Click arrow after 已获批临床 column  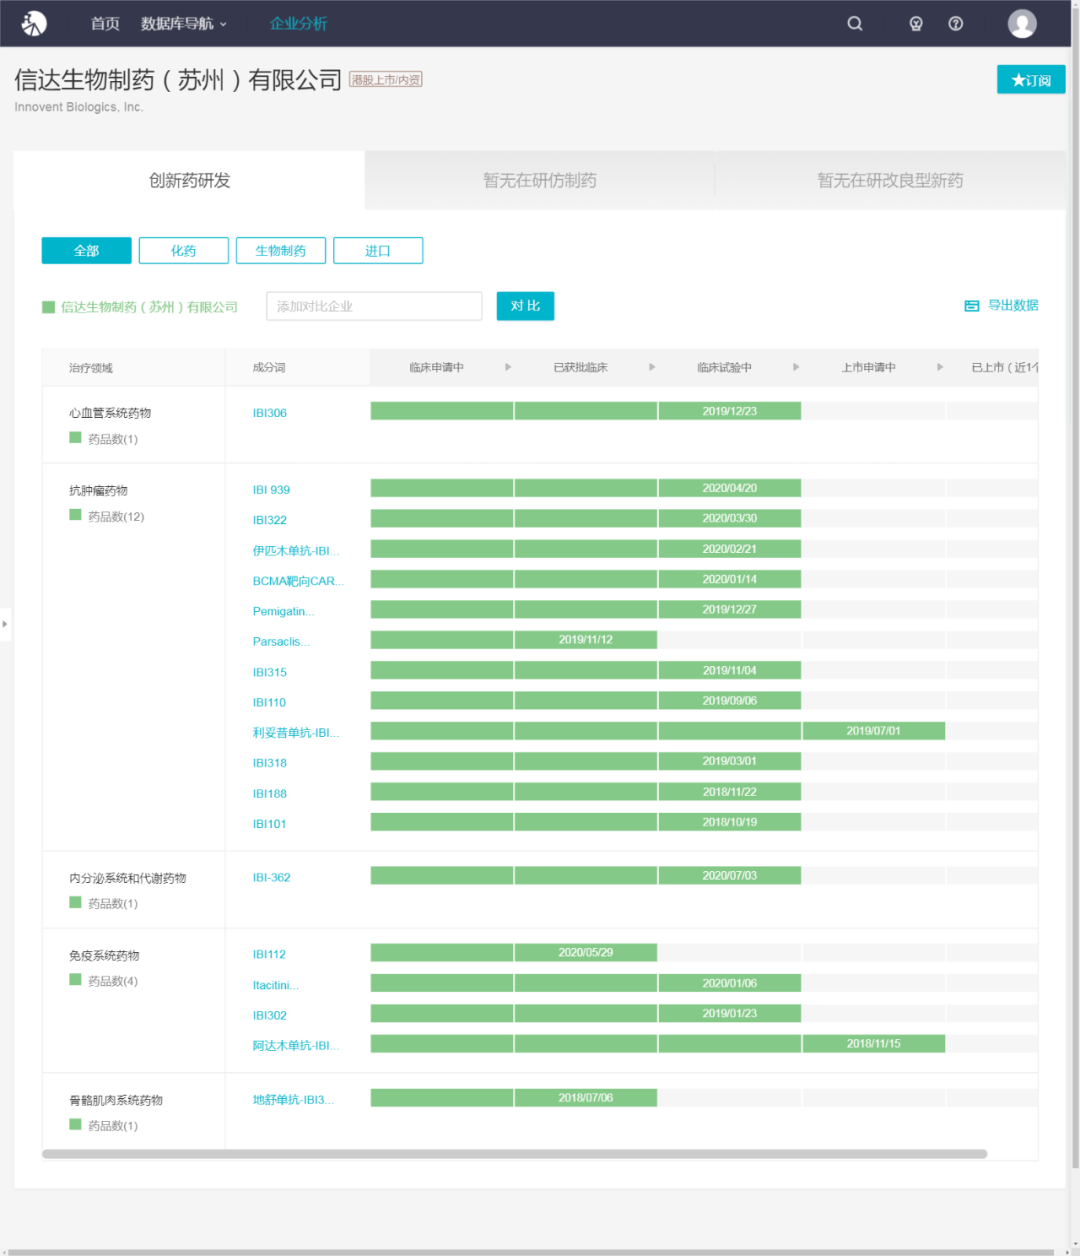652,367
